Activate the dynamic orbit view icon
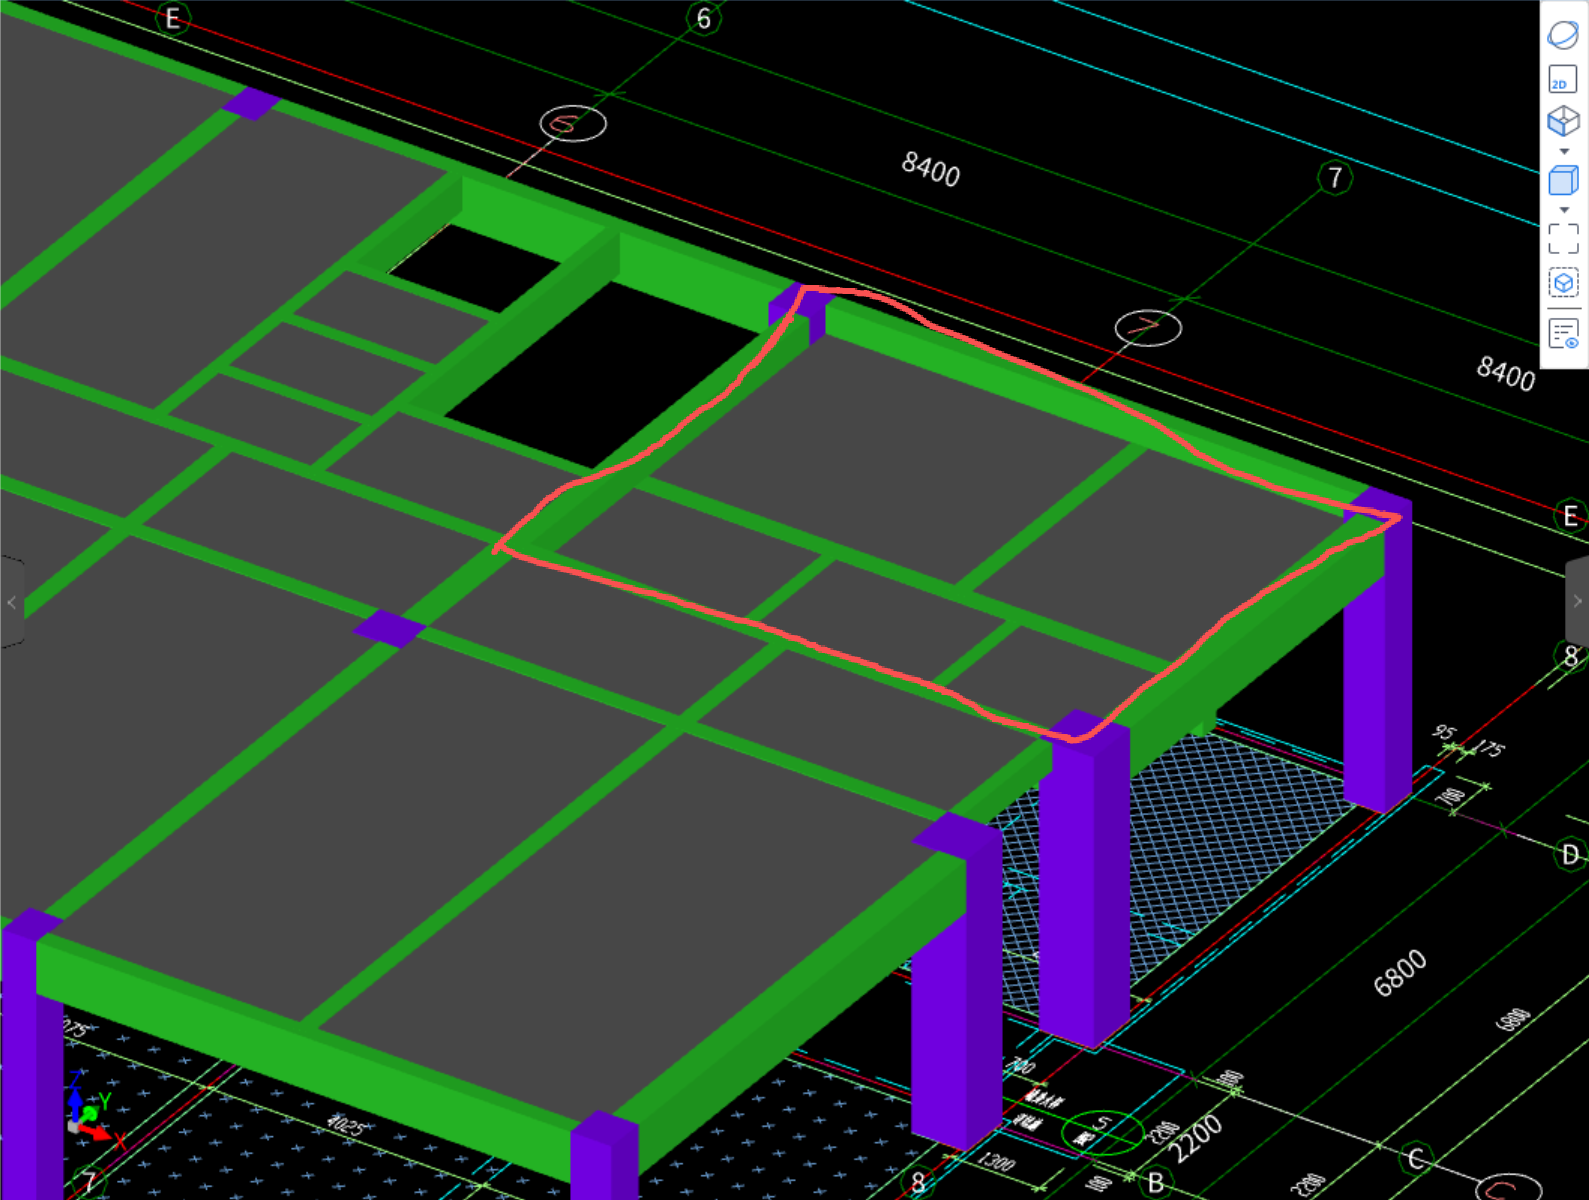This screenshot has height=1200, width=1589. tap(1563, 34)
